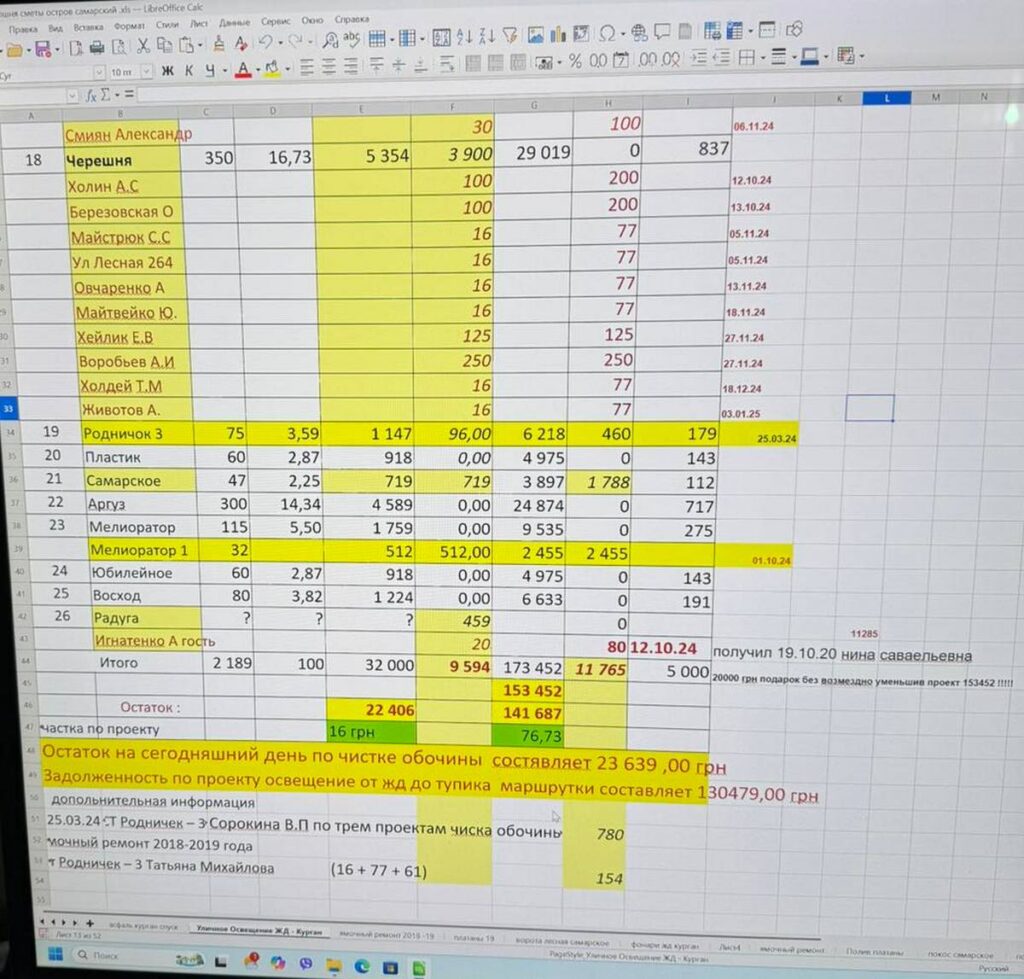Toggle italic formatting (К)
The width and height of the screenshot is (1024, 979).
pos(188,71)
